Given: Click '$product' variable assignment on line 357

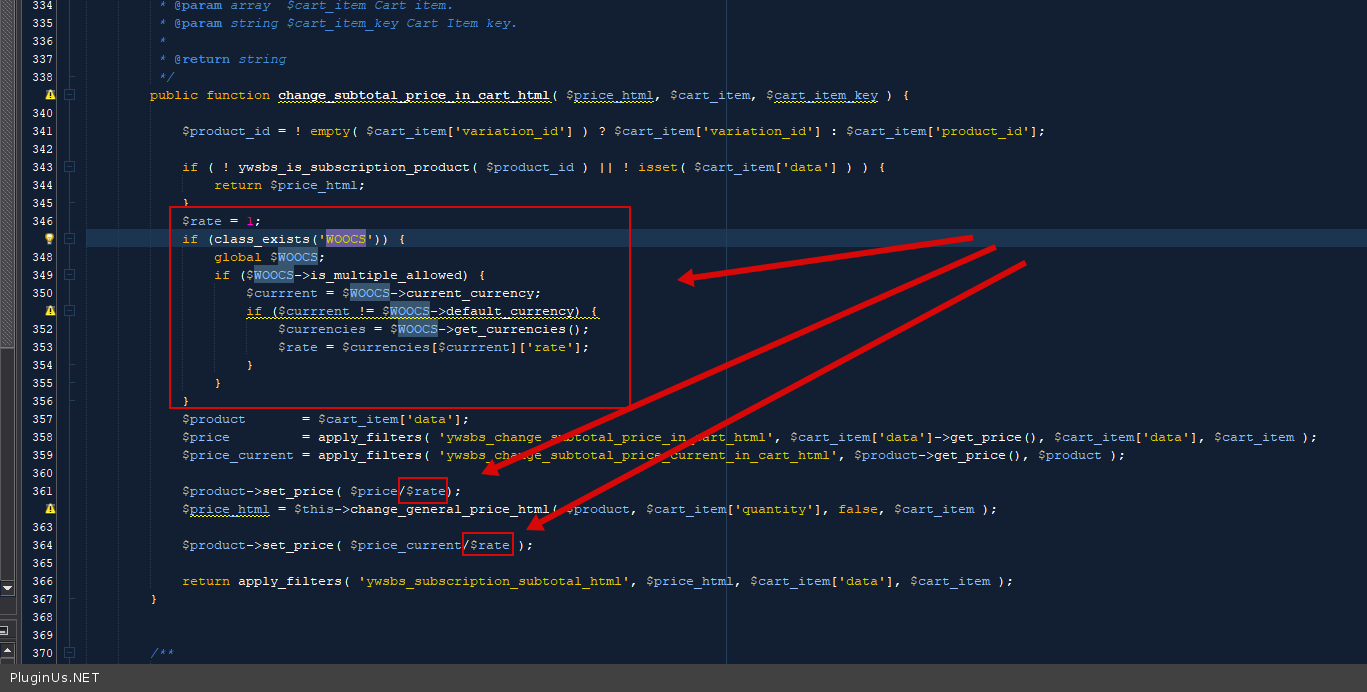Looking at the screenshot, I should point(214,419).
